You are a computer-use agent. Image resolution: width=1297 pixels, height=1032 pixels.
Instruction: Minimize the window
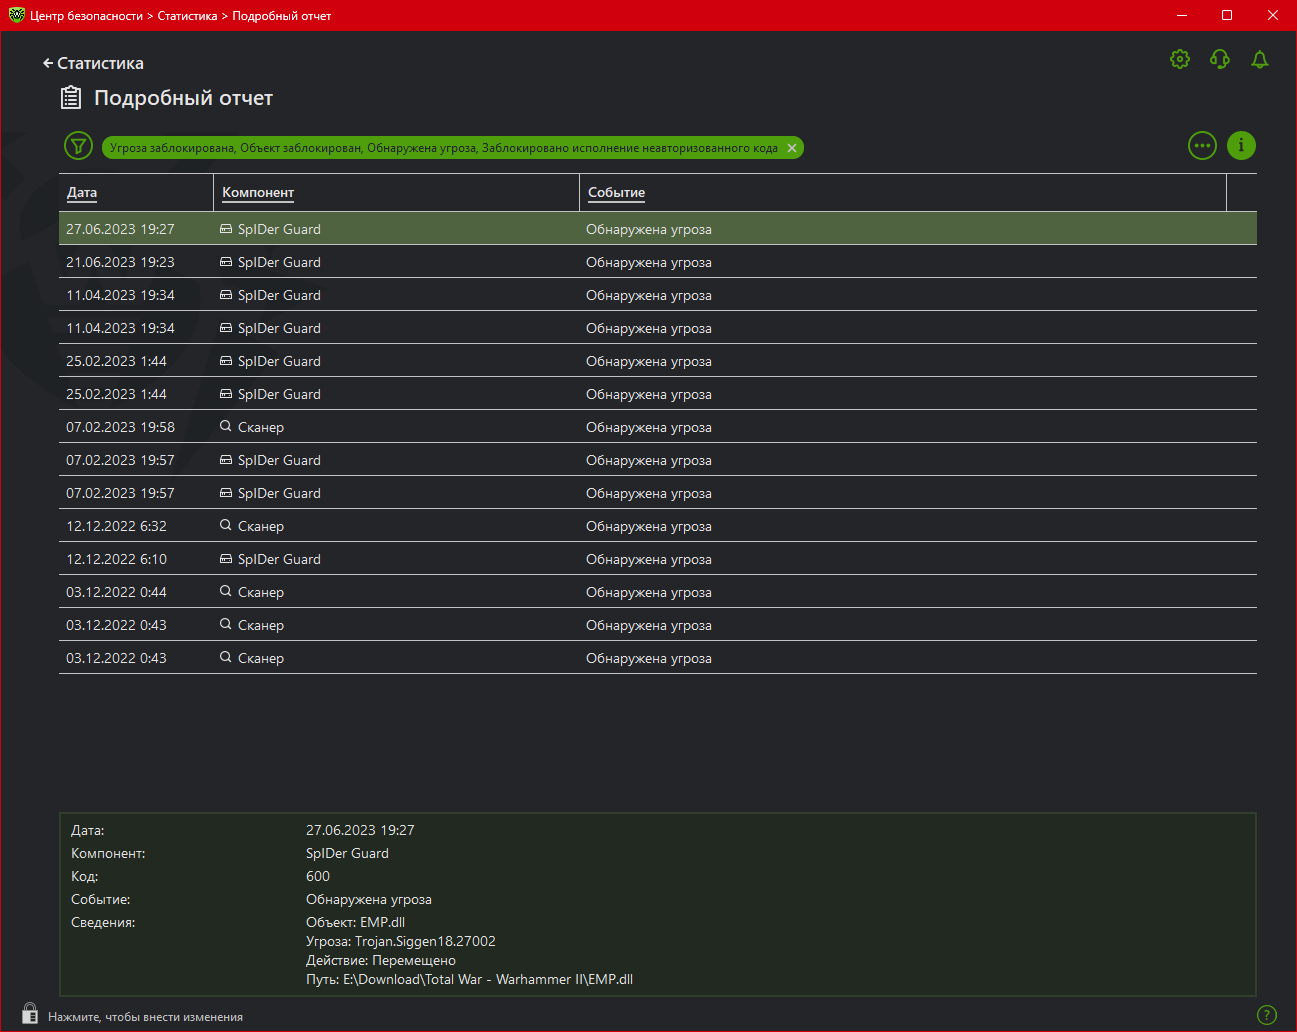(1182, 15)
